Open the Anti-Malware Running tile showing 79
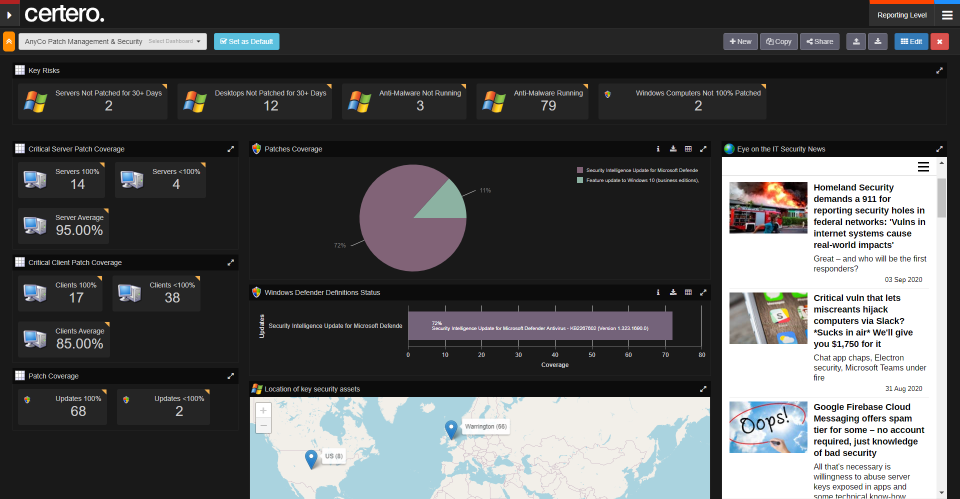Viewport: 960px width, 499px height. tap(532, 101)
